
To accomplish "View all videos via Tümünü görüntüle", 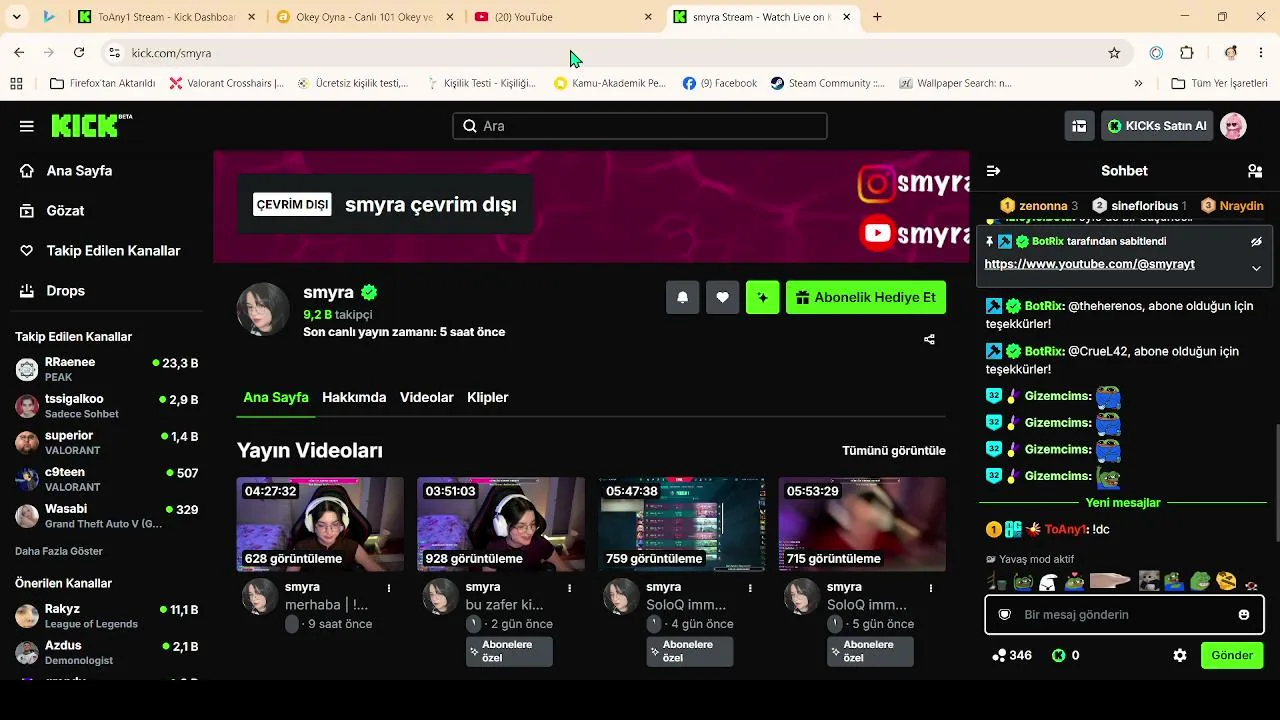I will pos(894,451).
